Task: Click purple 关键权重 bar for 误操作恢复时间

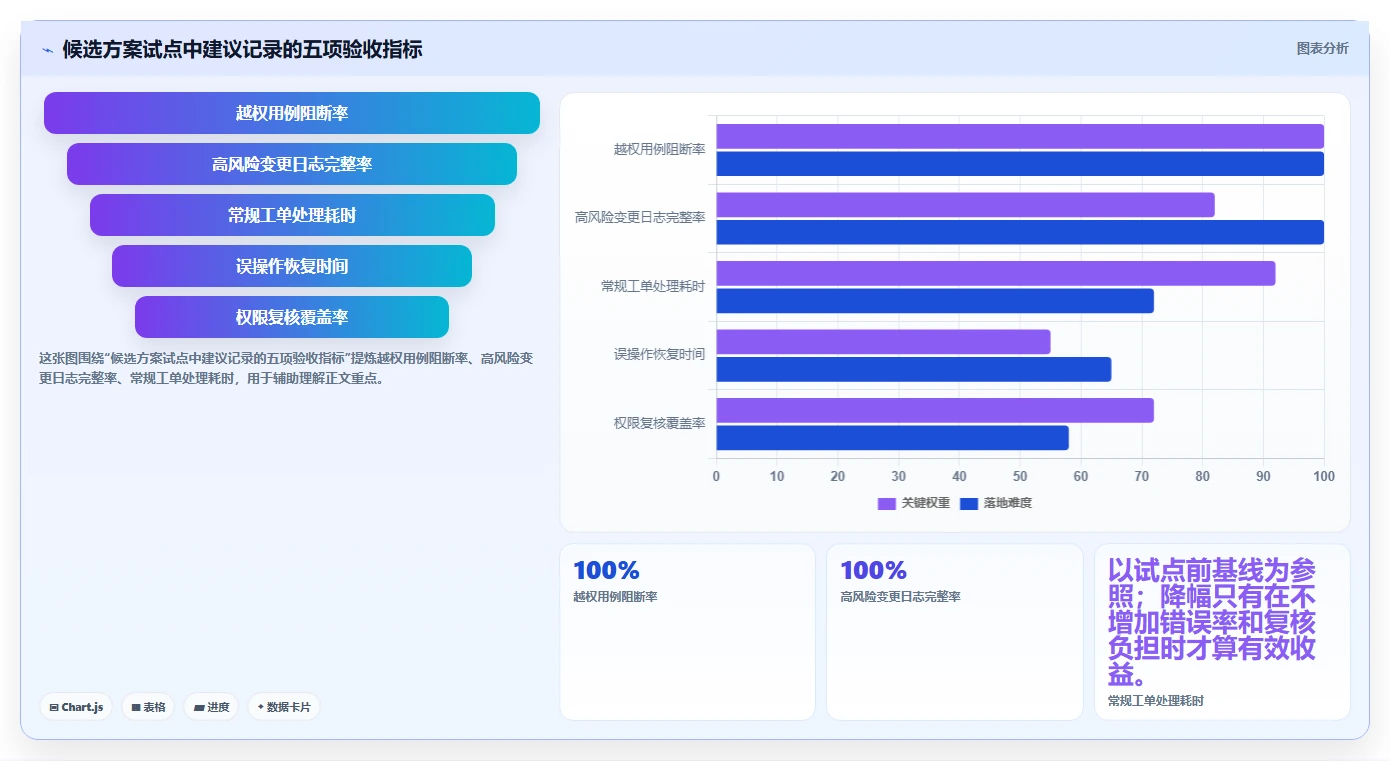Action: pos(884,342)
